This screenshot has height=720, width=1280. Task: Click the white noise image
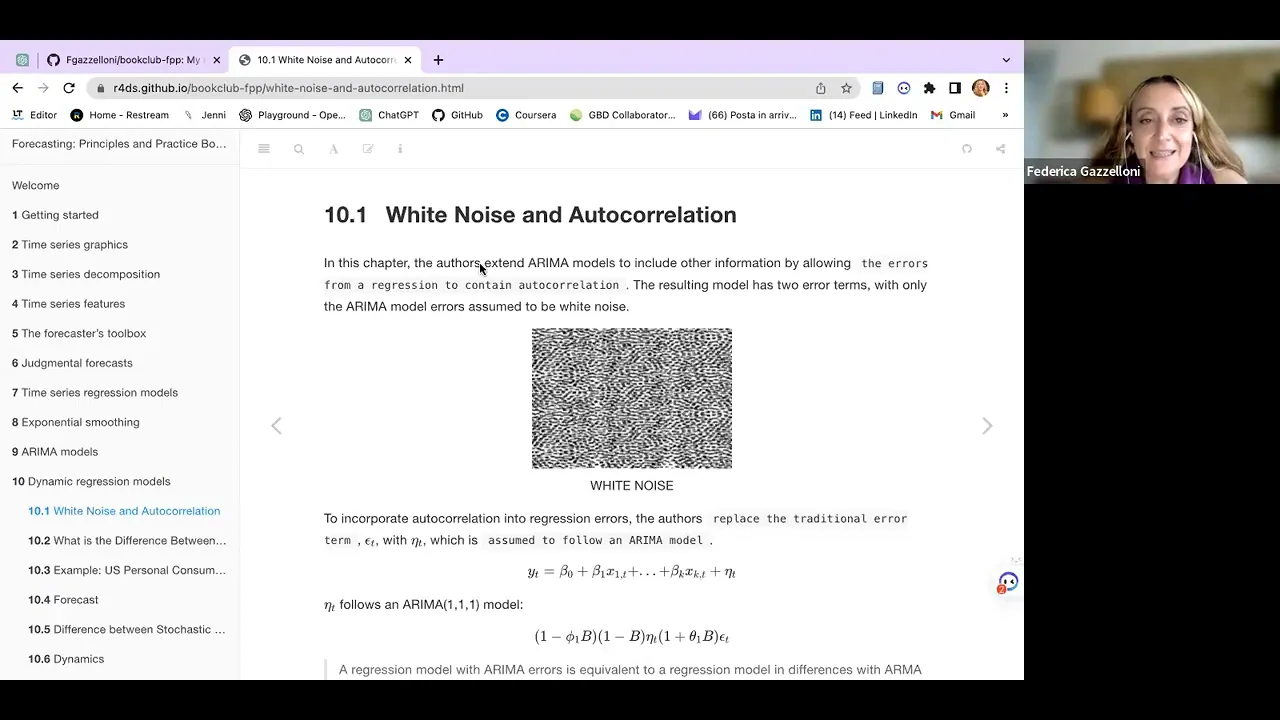632,398
